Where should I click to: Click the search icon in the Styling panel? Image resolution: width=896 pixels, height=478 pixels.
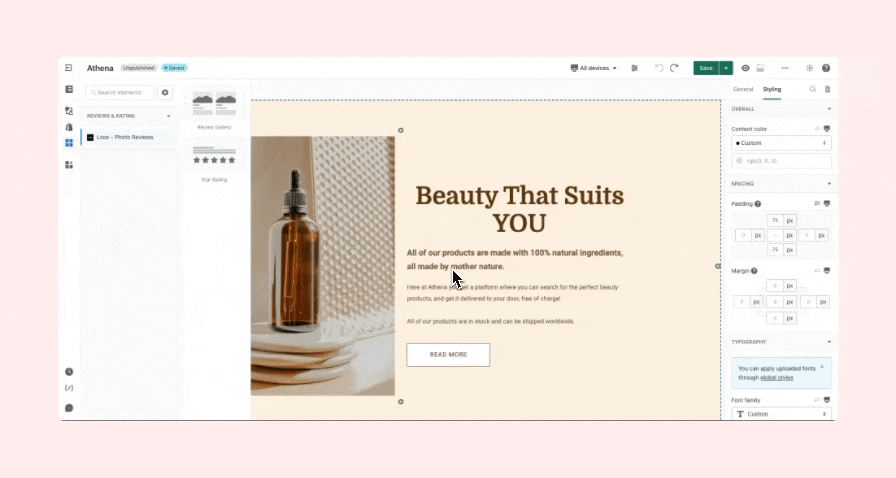coord(813,89)
